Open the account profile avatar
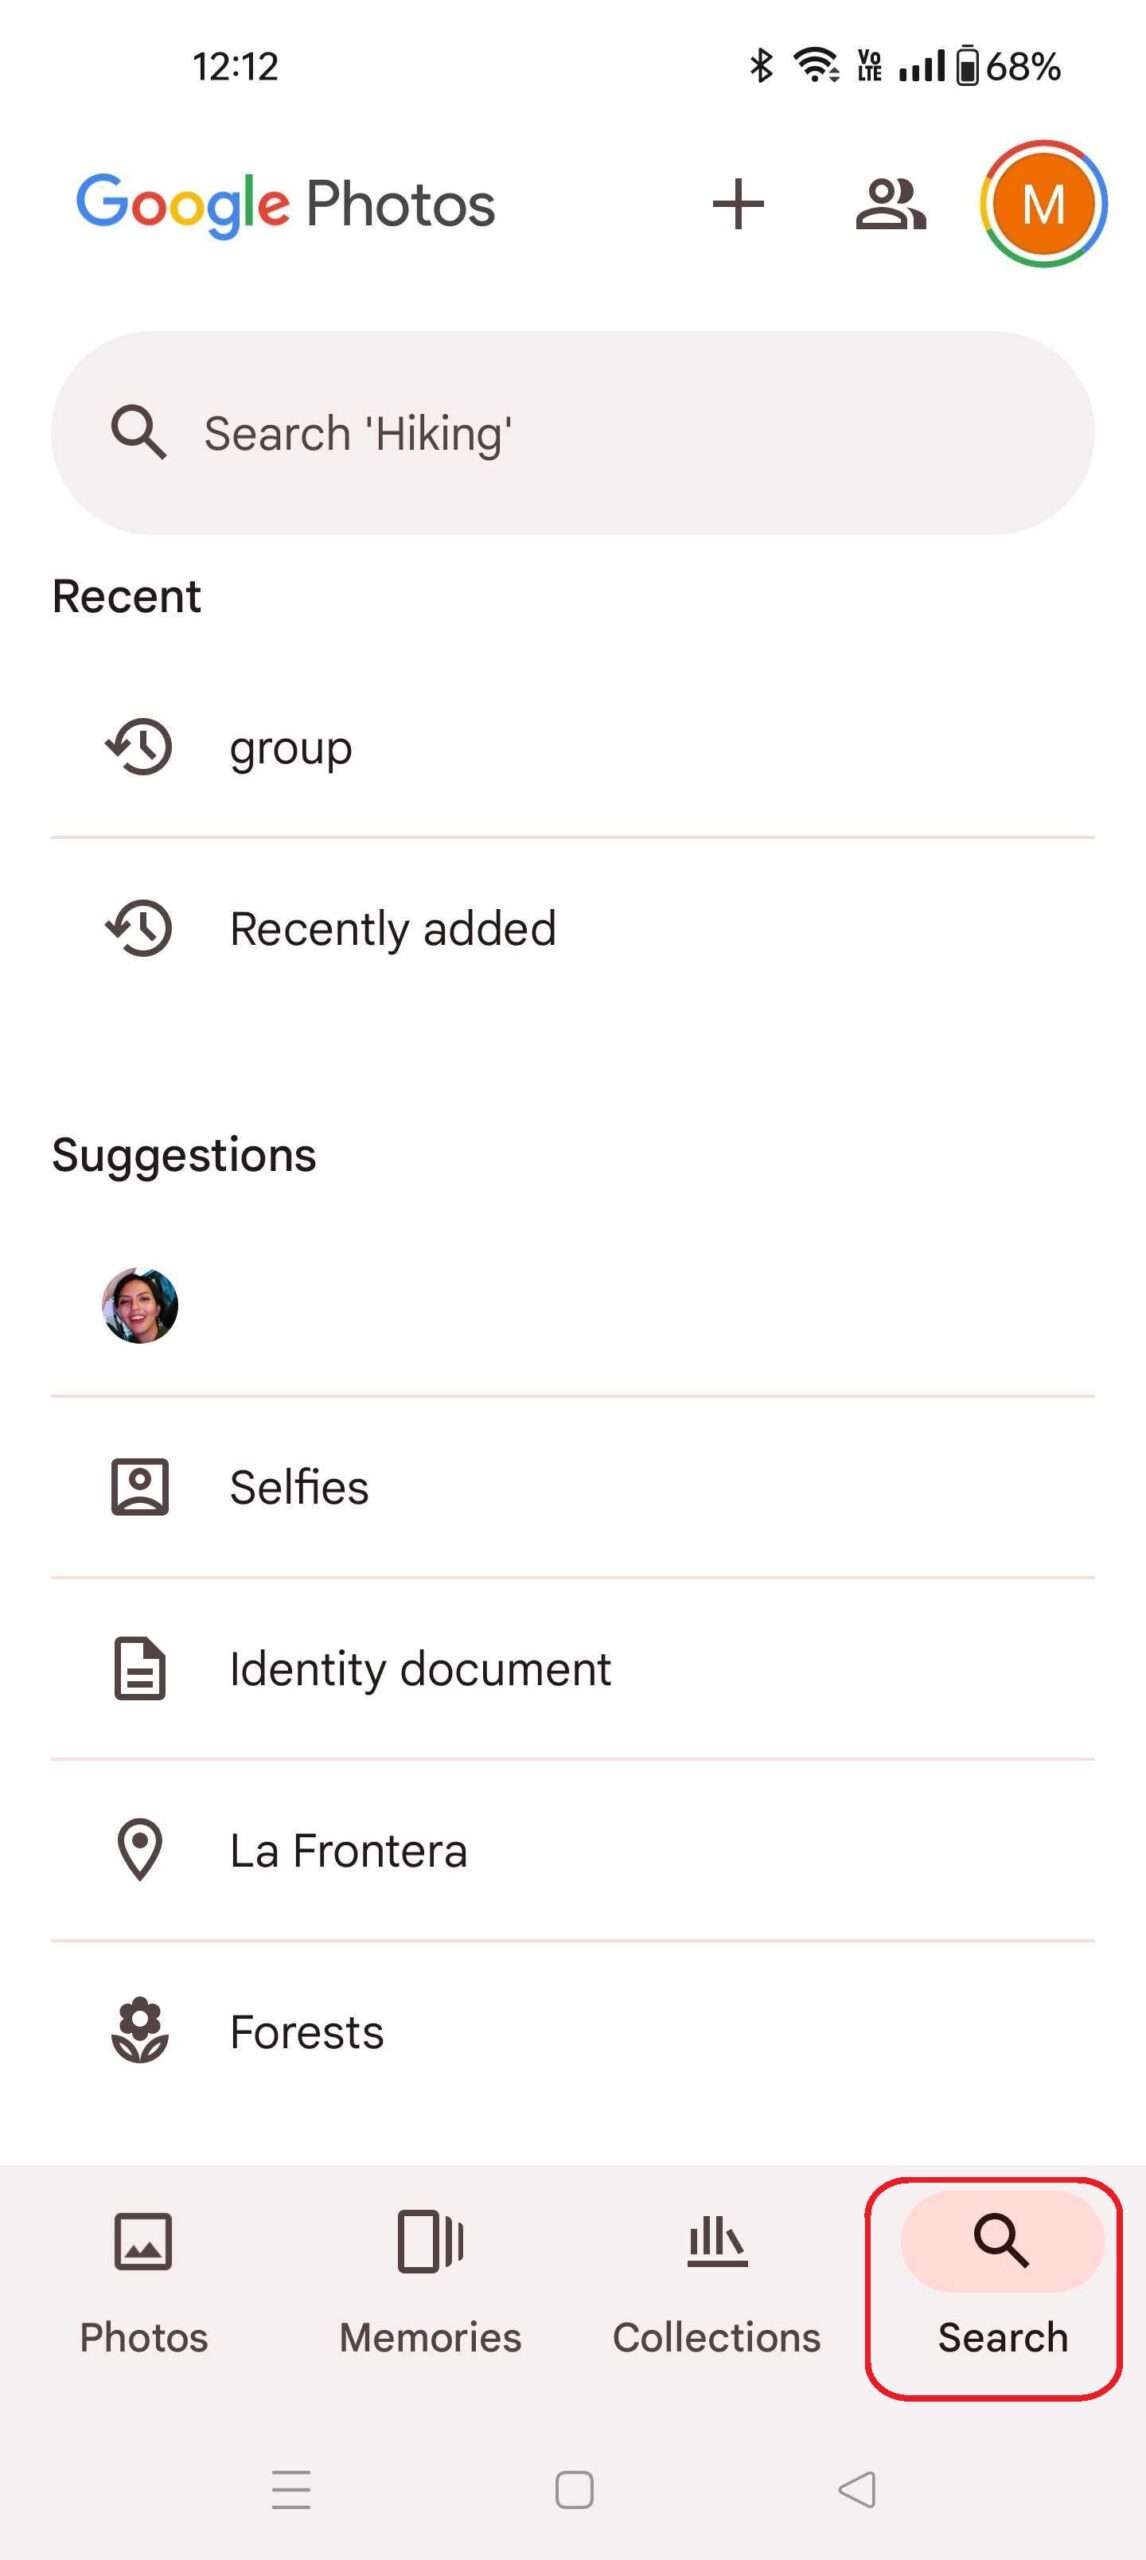Screen dimensions: 1146x2560 pyautogui.click(x=1043, y=205)
